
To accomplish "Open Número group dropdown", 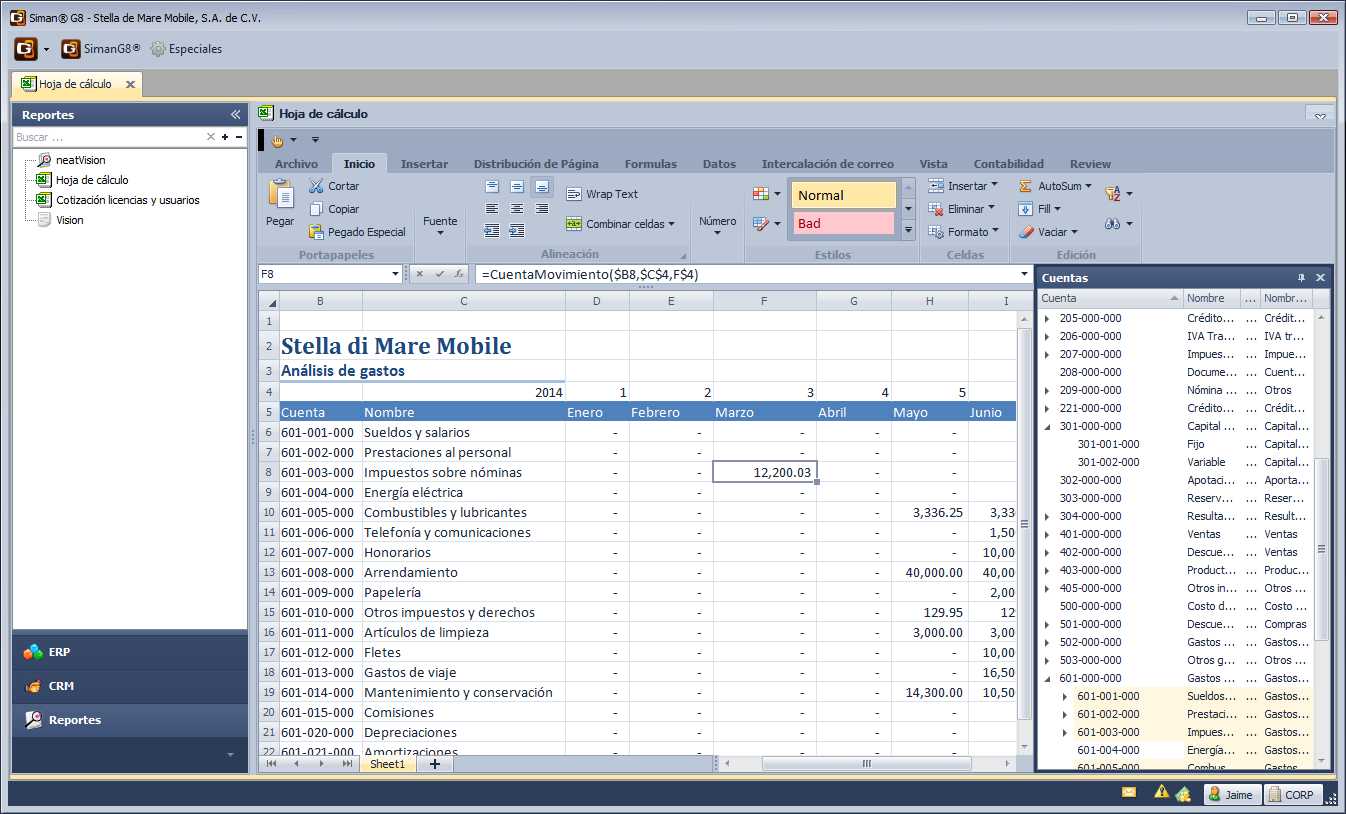I will 718,227.
